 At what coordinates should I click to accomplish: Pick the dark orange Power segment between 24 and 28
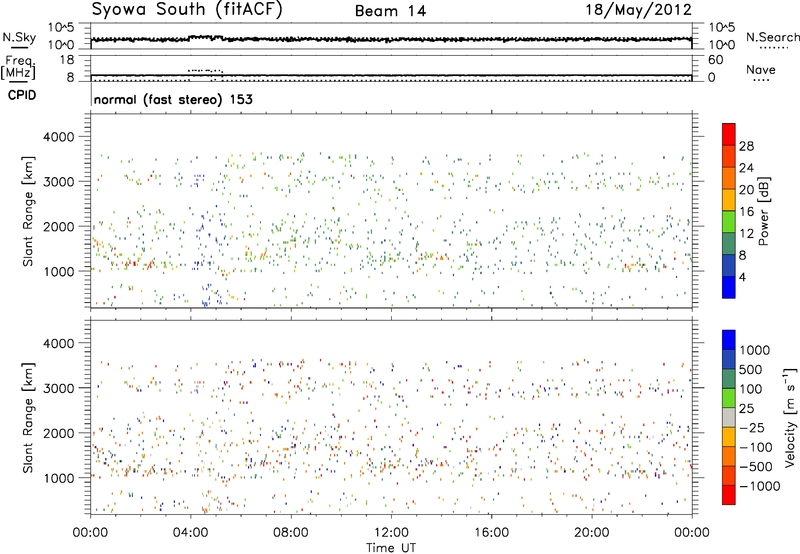(729, 156)
